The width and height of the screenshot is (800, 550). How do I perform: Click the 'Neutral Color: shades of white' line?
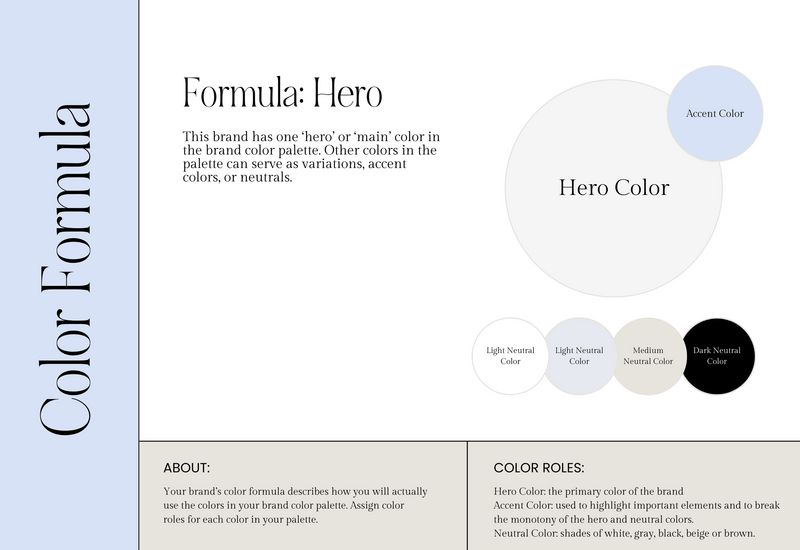point(624,533)
